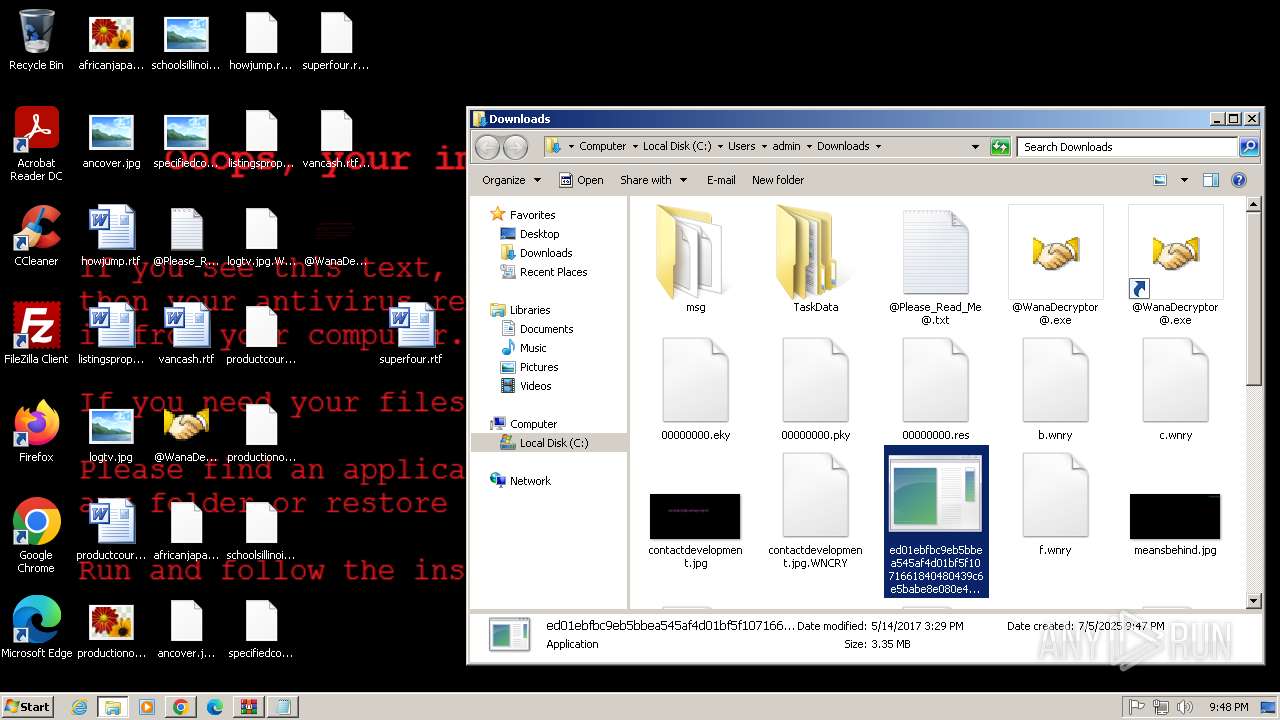Viewport: 1280px width, 720px height.
Task: Select Local Disk (C:) in navigation tree
Action: pyautogui.click(x=553, y=443)
